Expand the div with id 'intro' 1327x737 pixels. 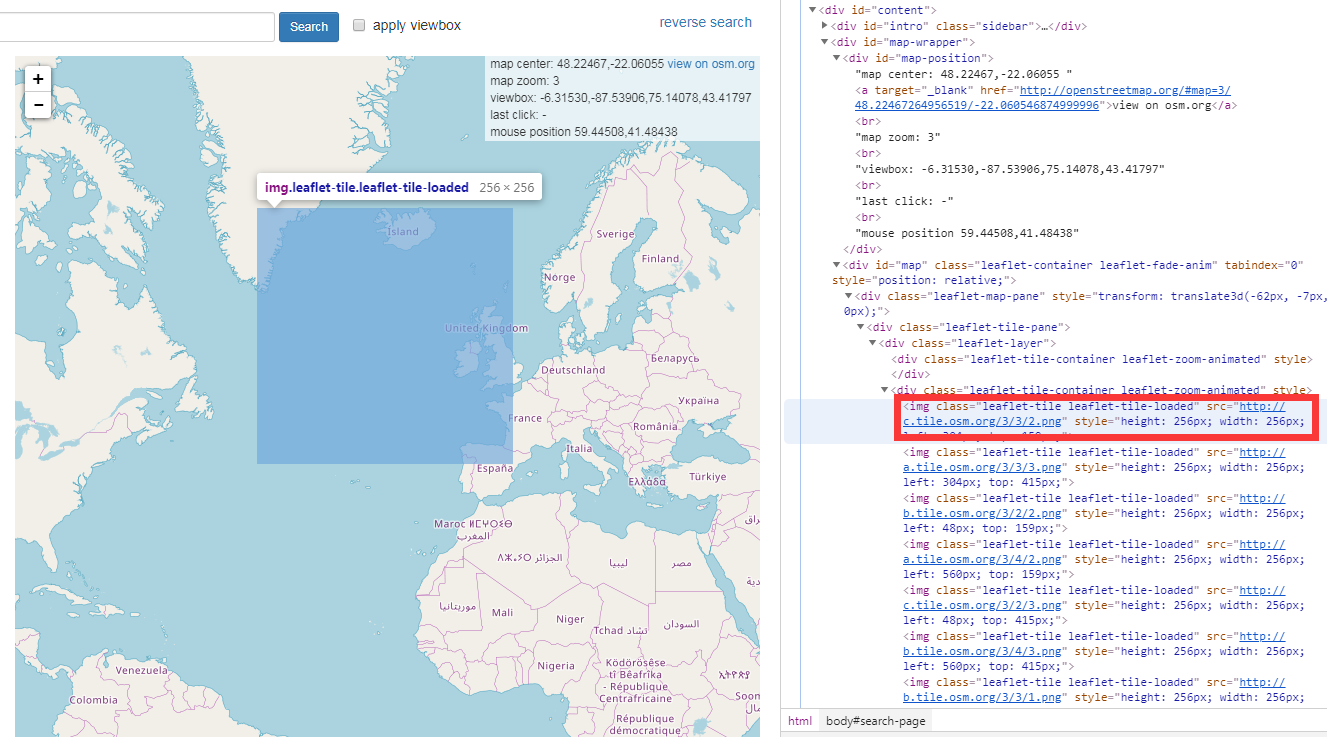pyautogui.click(x=825, y=26)
